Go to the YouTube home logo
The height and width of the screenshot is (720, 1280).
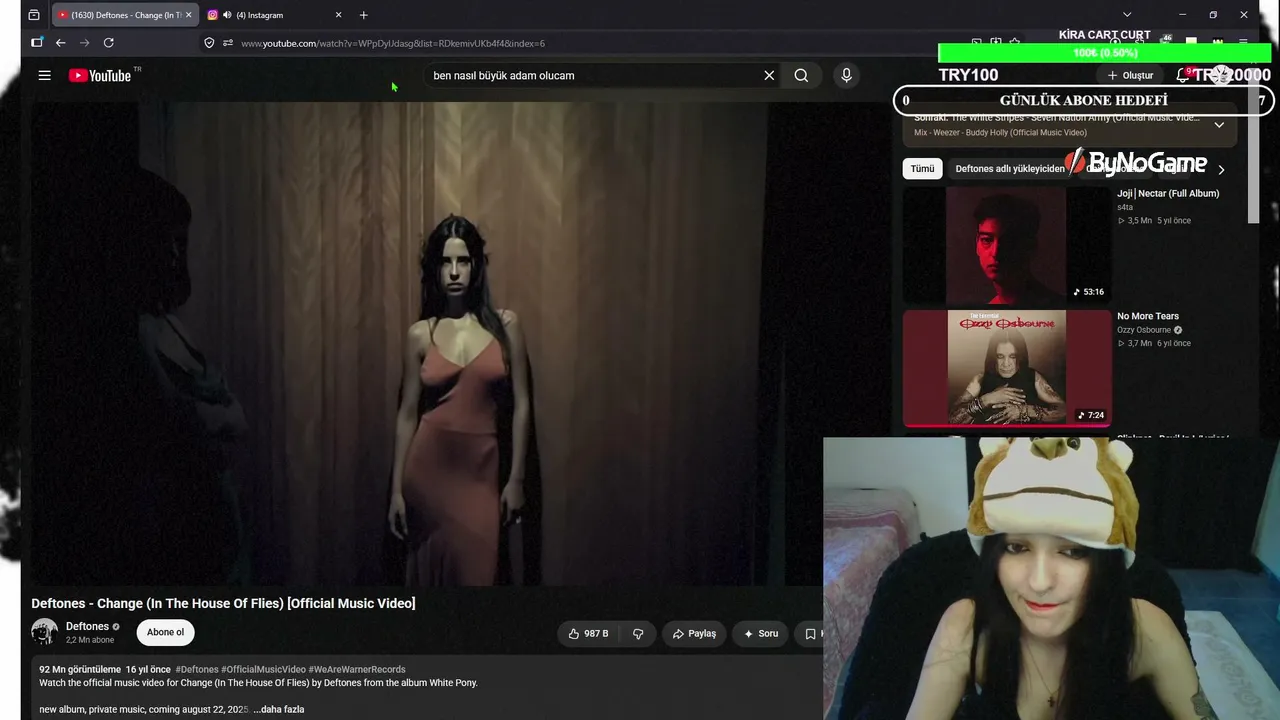pyautogui.click(x=100, y=75)
